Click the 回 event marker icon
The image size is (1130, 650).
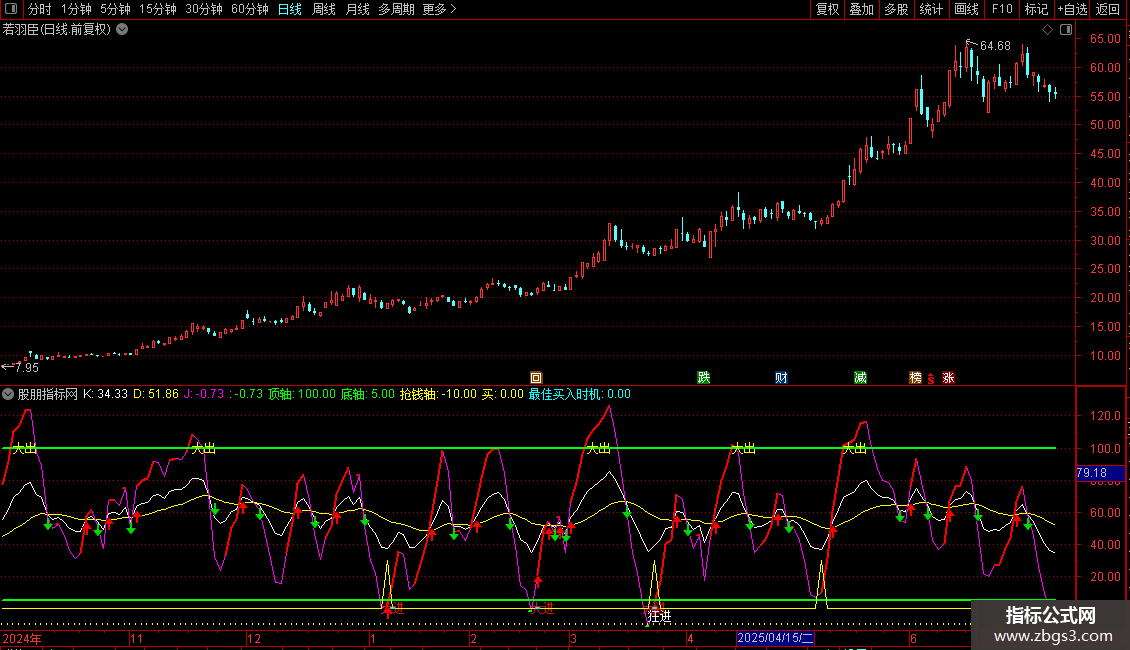(x=536, y=378)
